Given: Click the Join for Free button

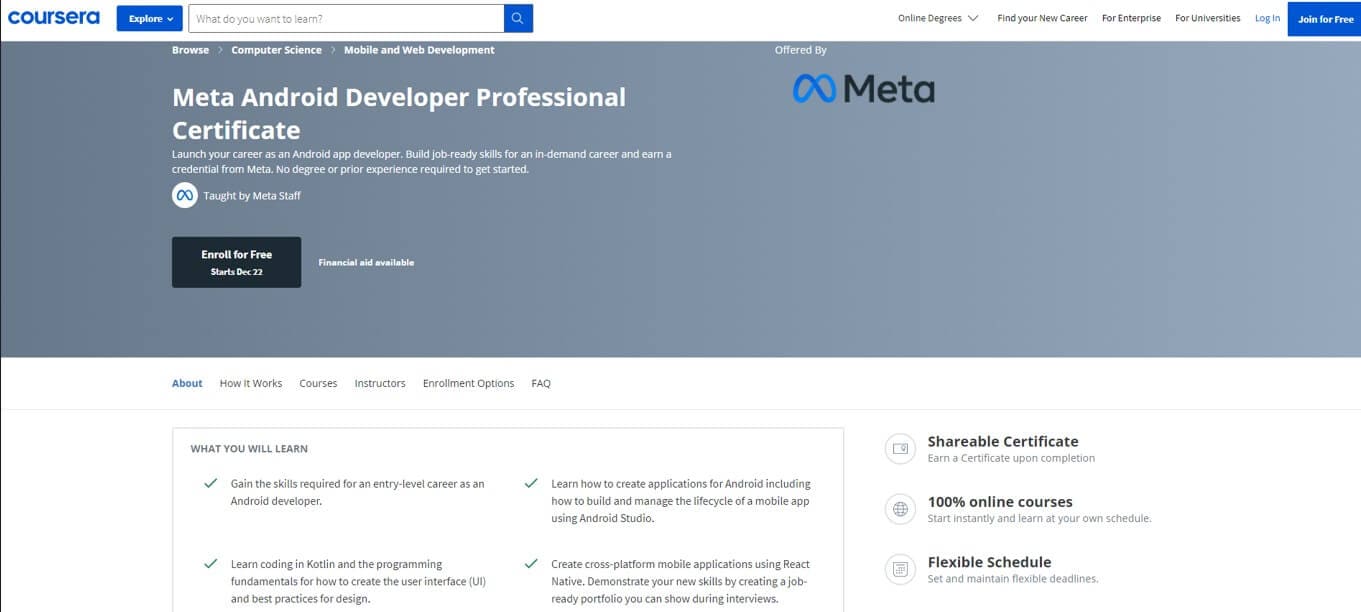Looking at the screenshot, I should (x=1325, y=18).
